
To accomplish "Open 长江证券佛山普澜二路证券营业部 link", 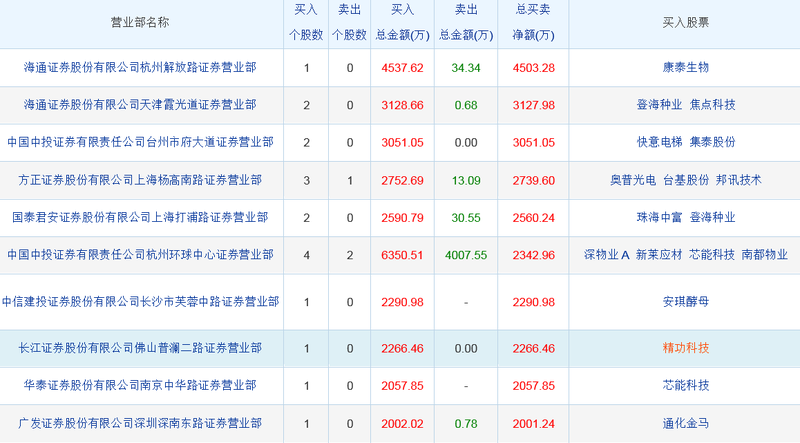I will (x=140, y=348).
